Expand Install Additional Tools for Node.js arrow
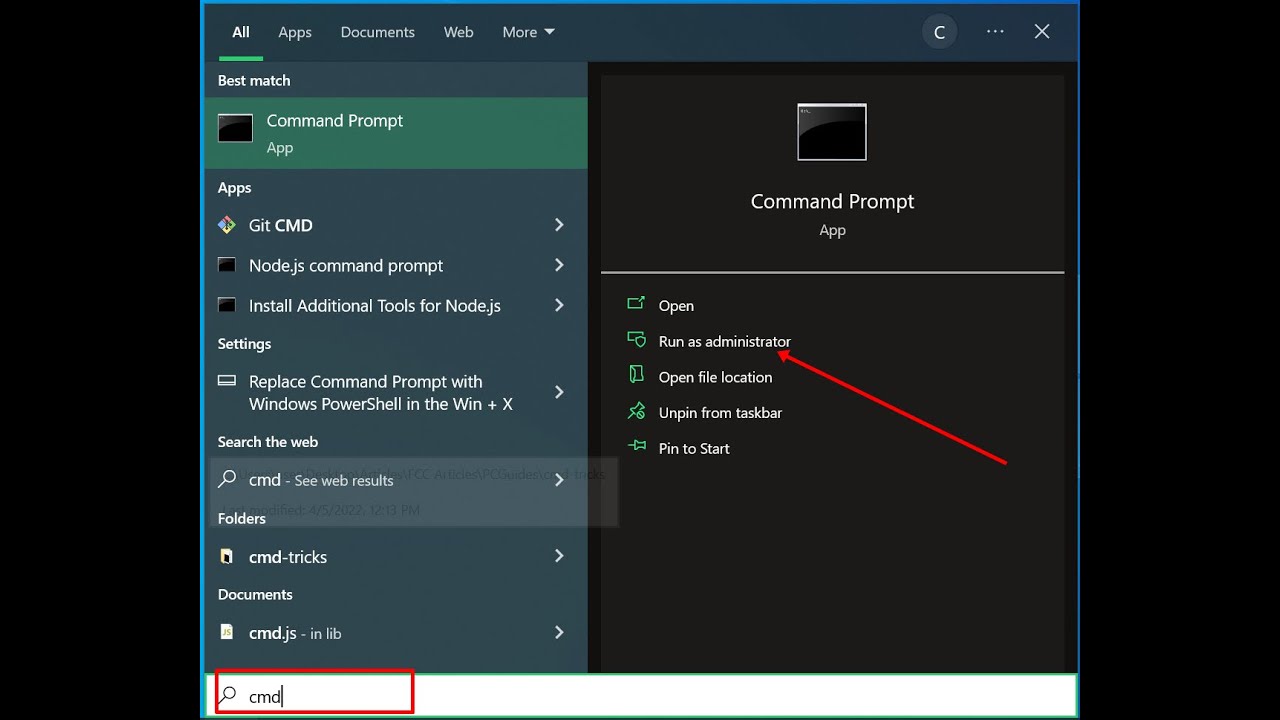This screenshot has height=720, width=1280. [x=559, y=305]
